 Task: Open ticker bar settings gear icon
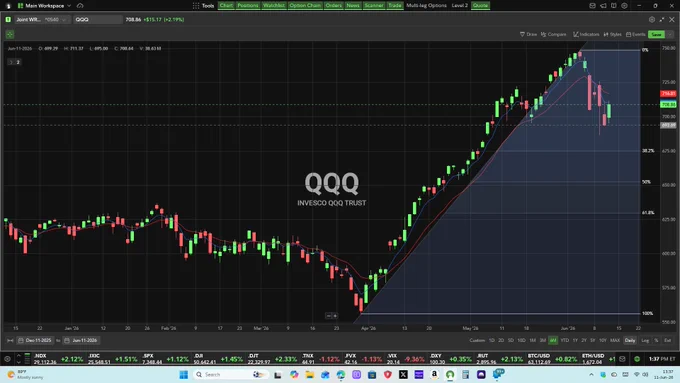[7, 359]
